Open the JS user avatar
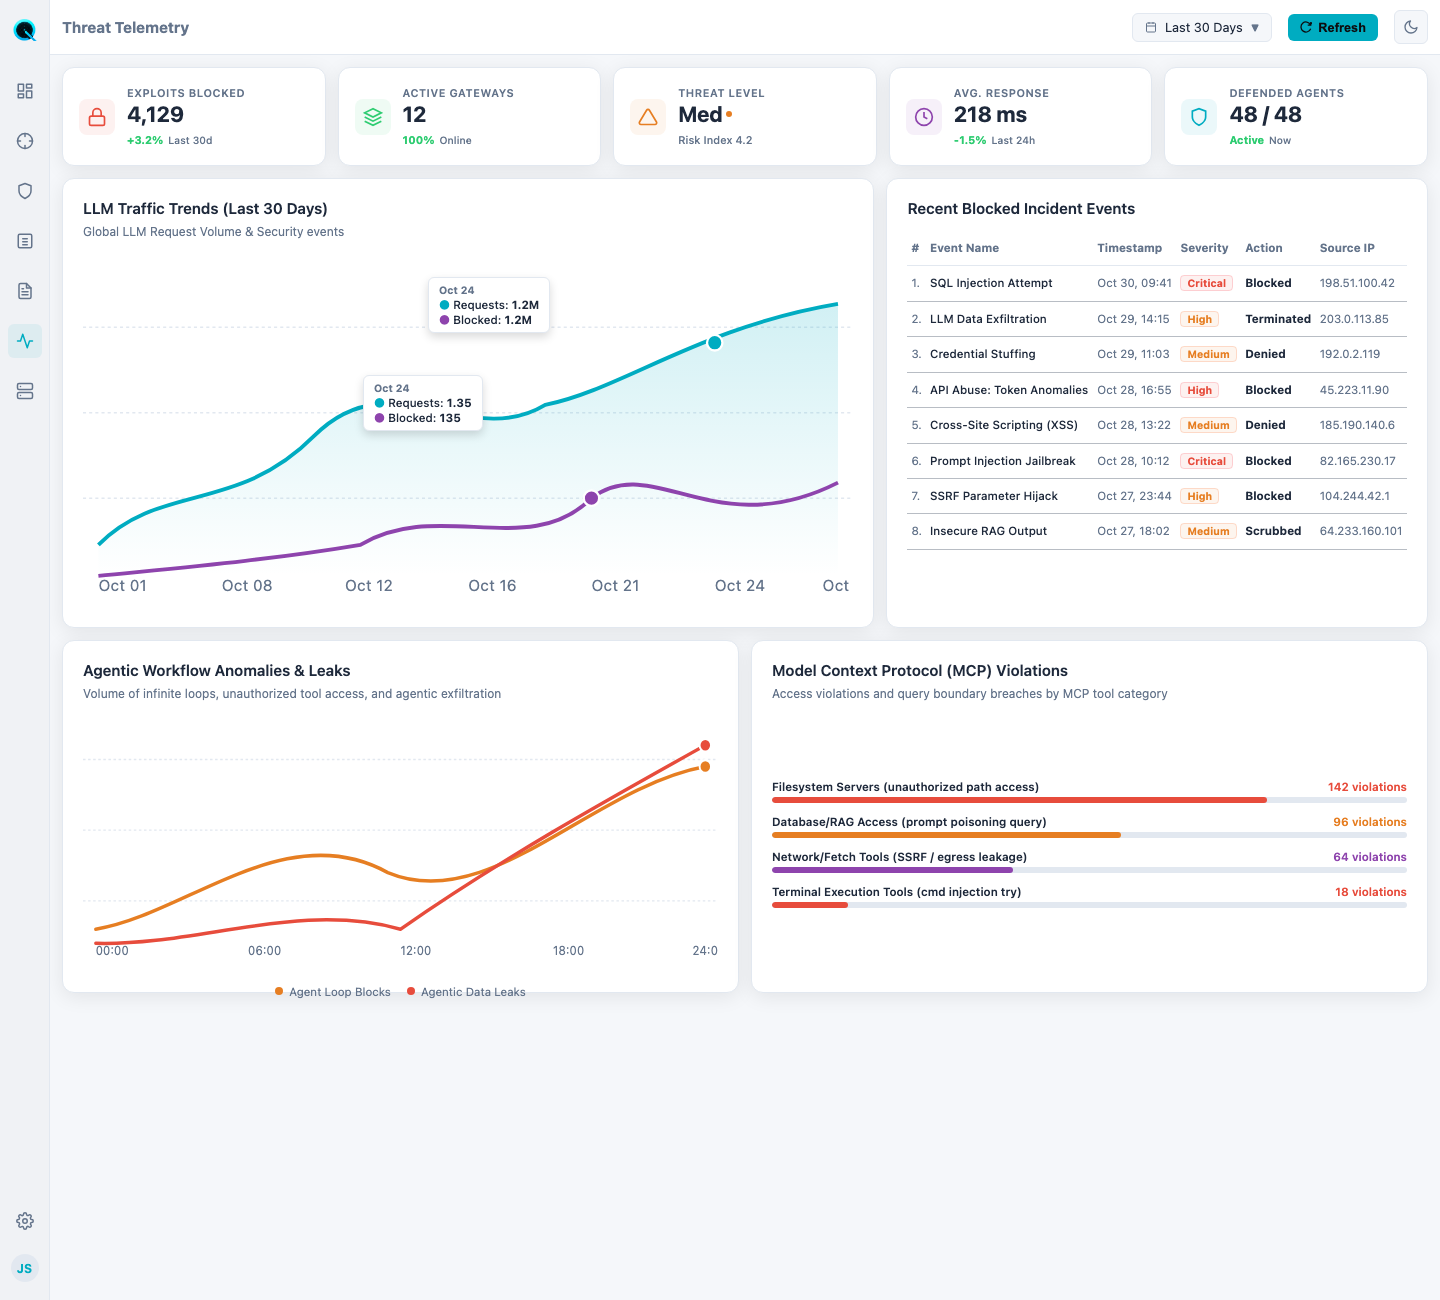Viewport: 1440px width, 1300px height. [x=25, y=1269]
